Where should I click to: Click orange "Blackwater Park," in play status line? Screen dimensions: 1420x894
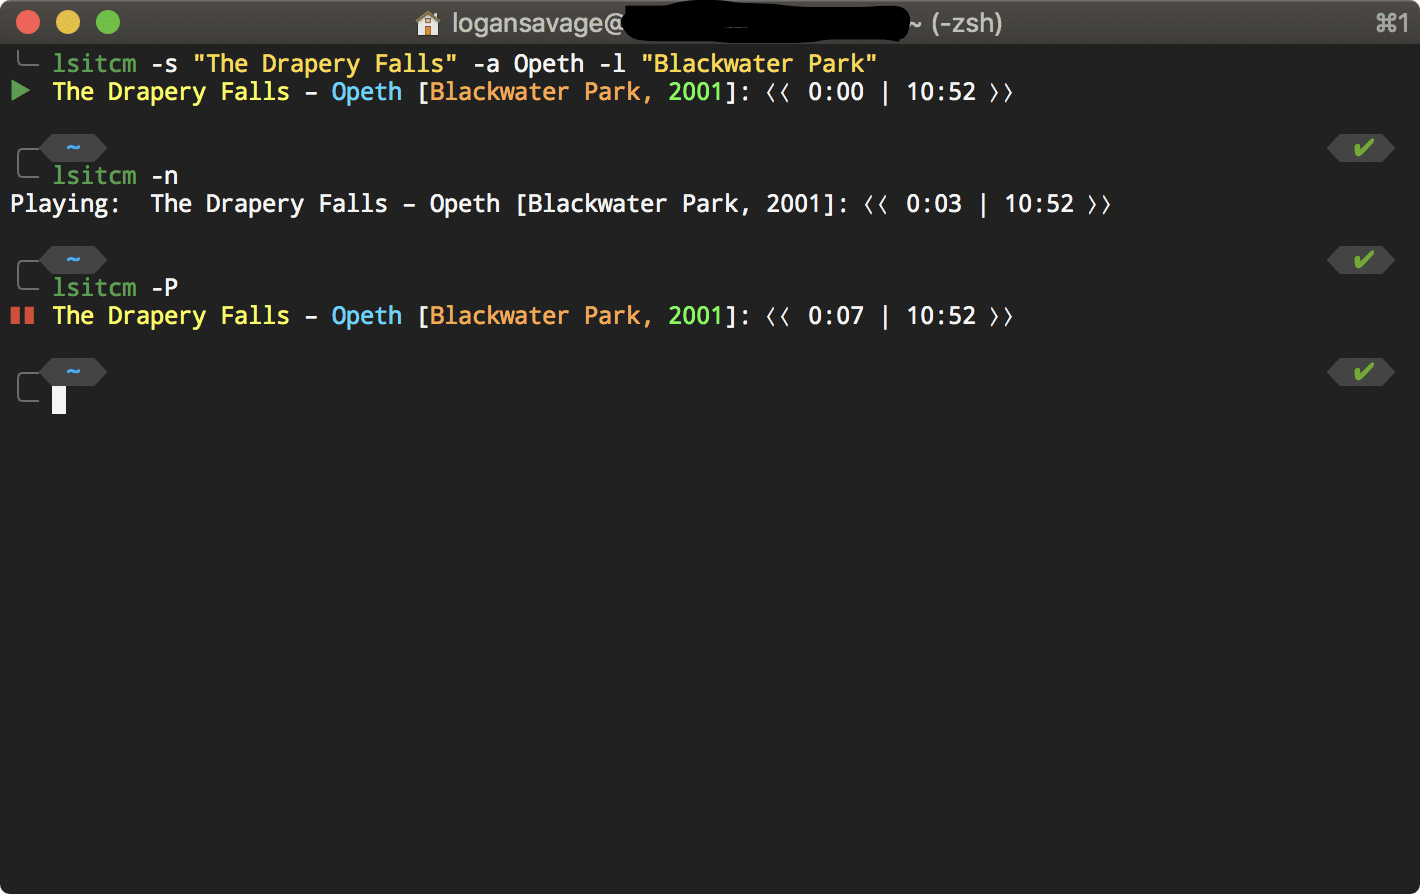542,92
